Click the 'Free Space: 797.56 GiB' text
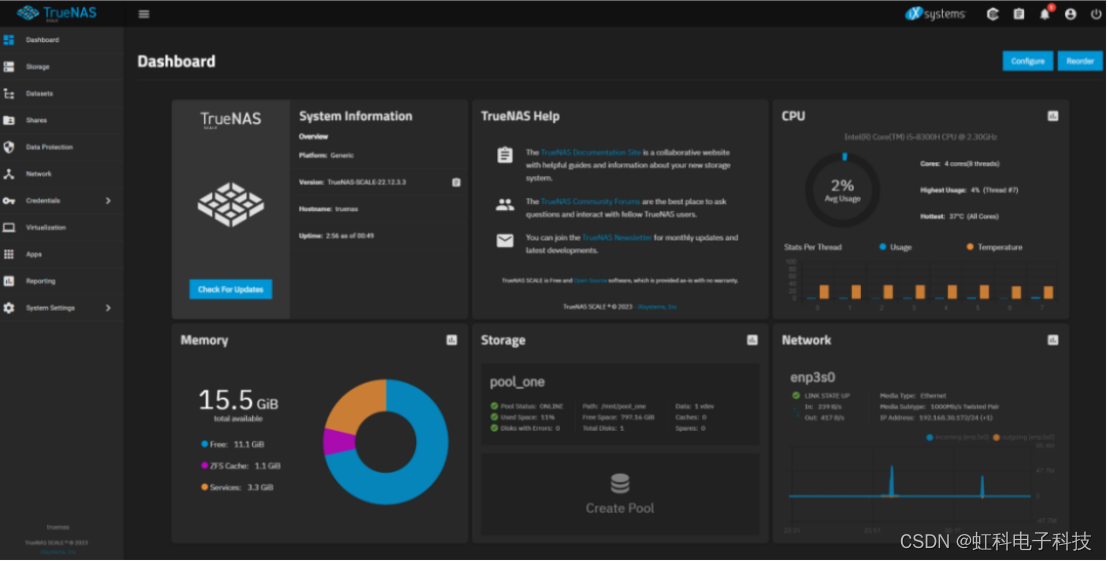1108x561 pixels. pos(618,417)
